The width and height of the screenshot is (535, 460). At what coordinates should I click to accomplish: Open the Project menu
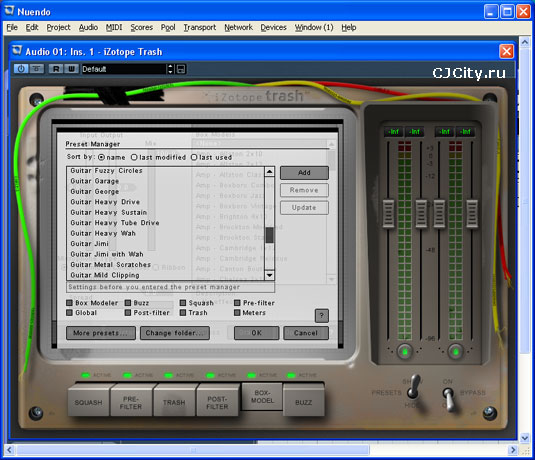coord(58,27)
